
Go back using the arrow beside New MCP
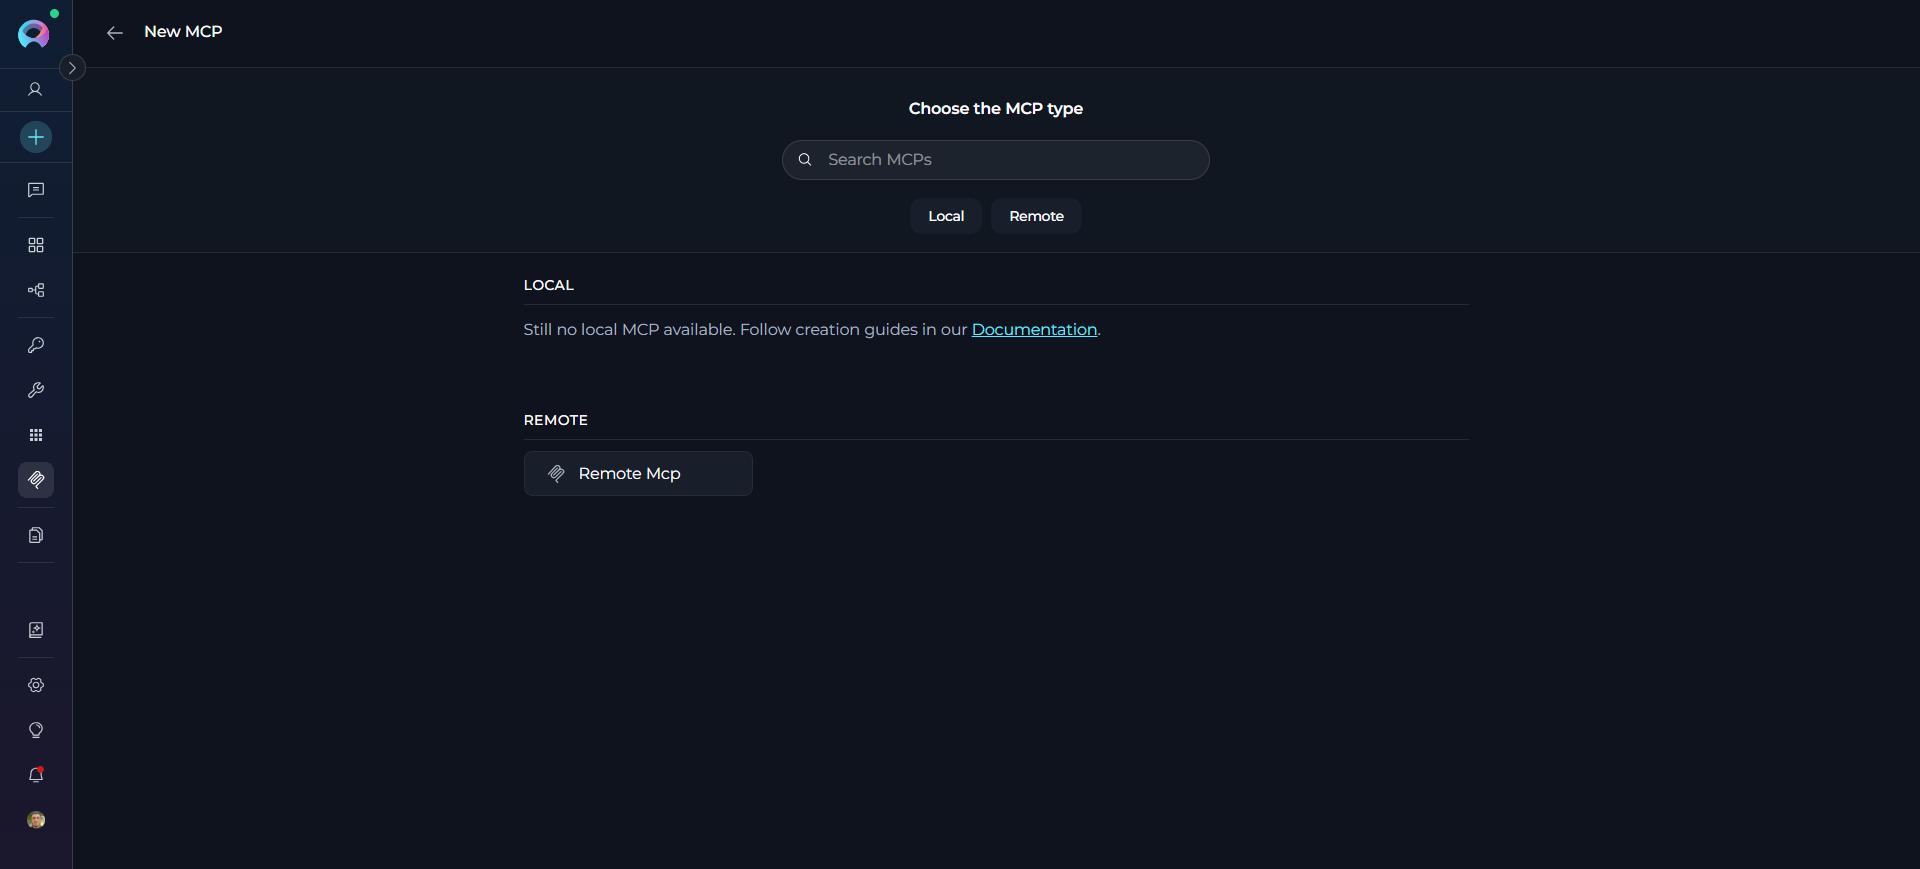(115, 33)
